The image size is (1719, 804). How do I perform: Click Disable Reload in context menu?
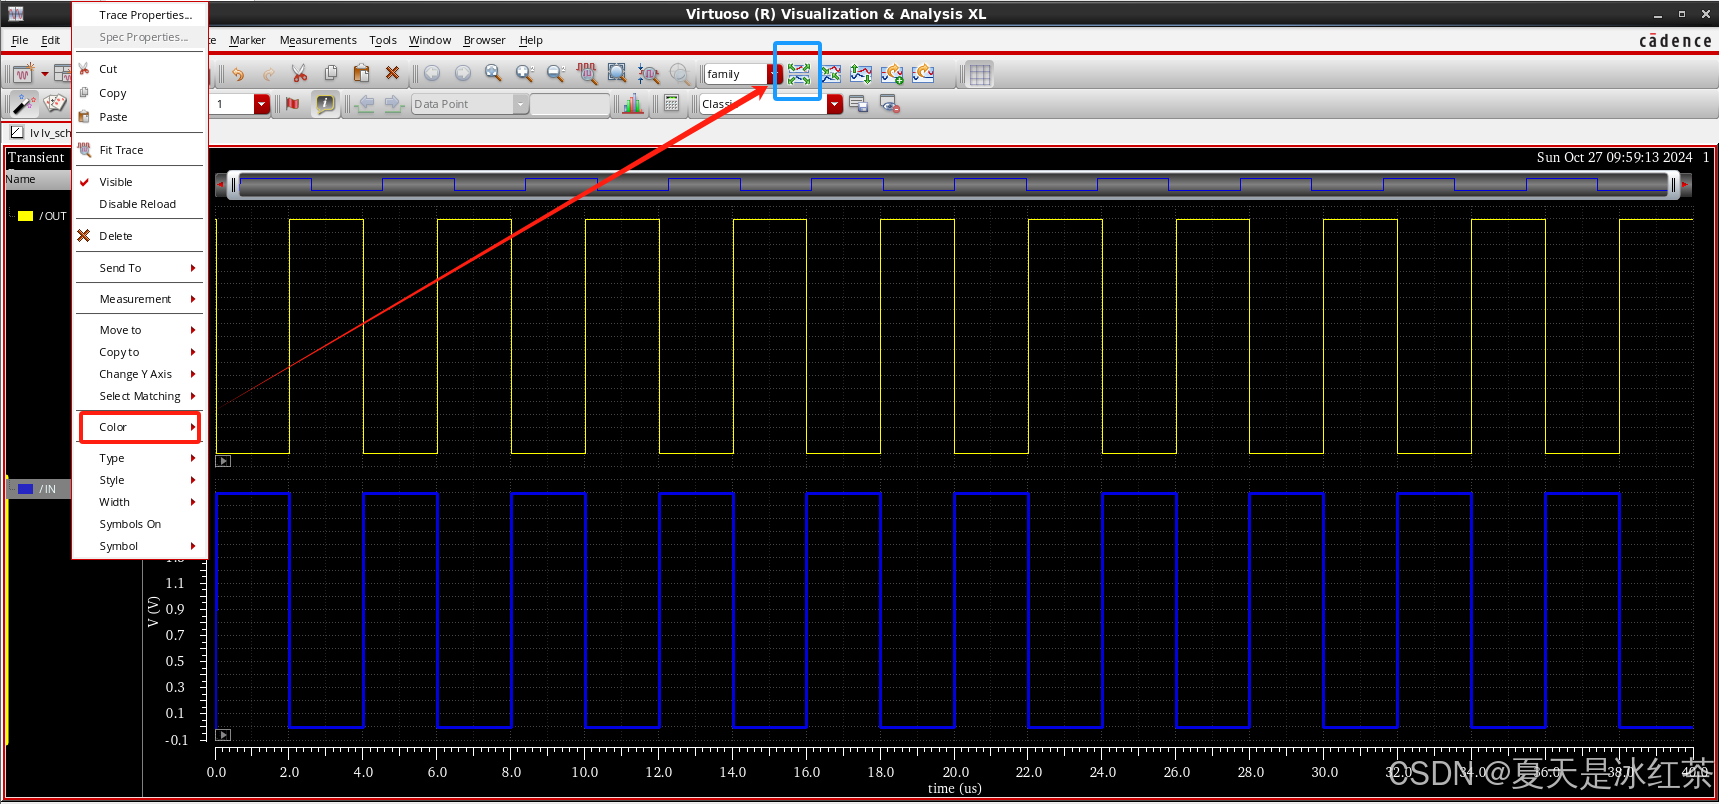click(139, 204)
